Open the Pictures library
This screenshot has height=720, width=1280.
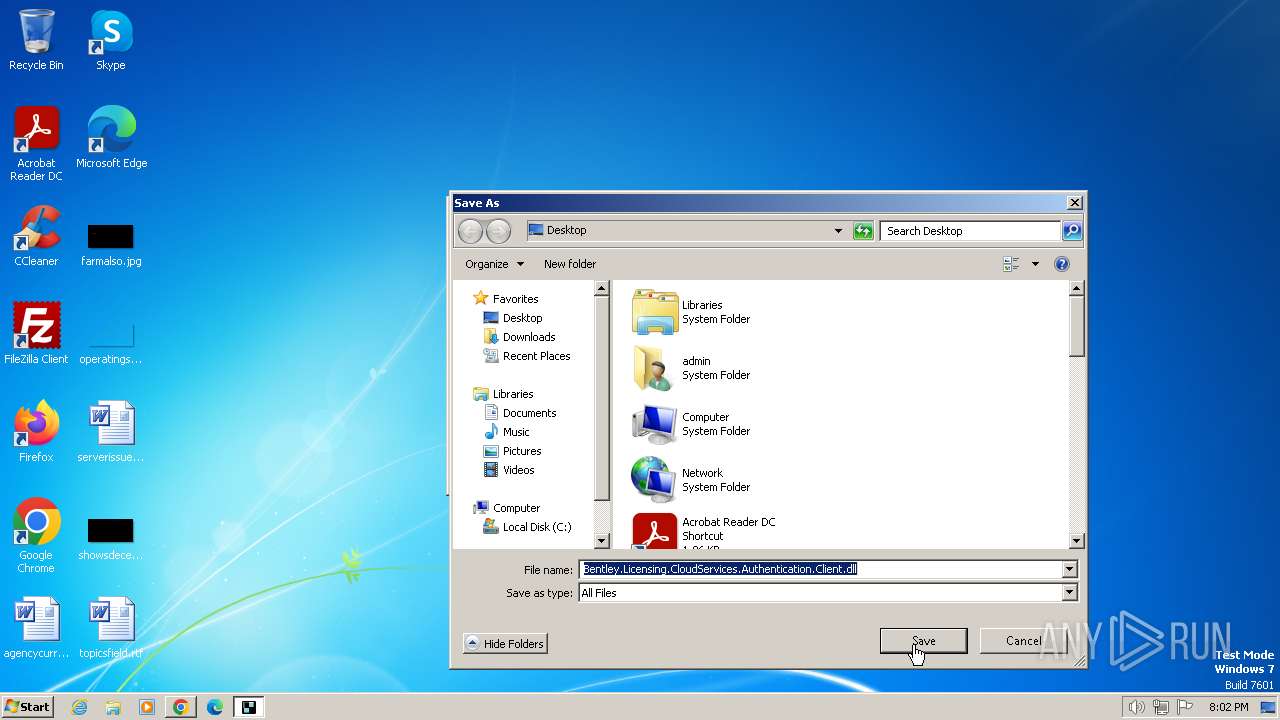coord(513,451)
